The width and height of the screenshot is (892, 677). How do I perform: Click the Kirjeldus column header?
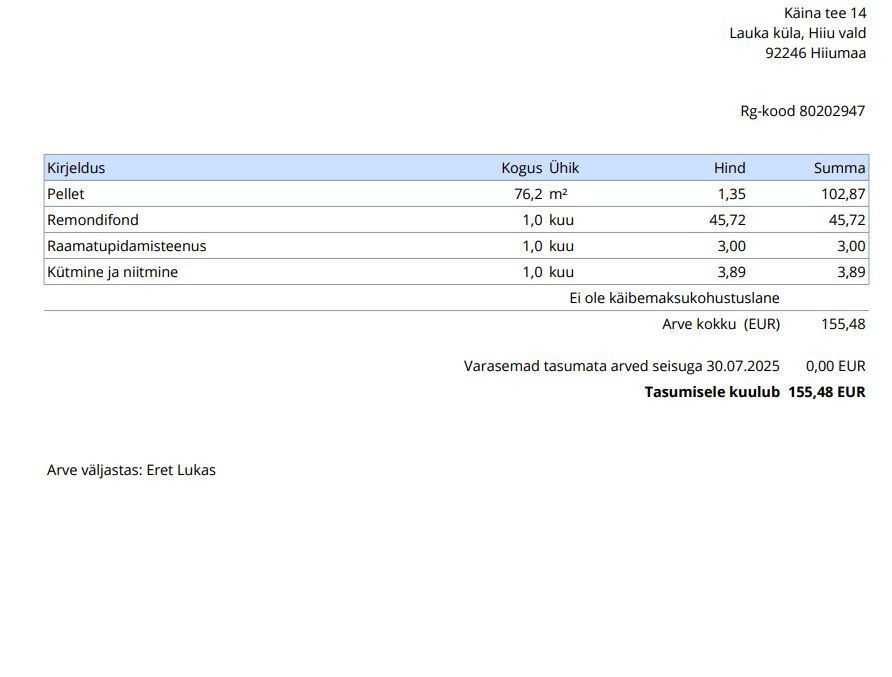click(76, 168)
